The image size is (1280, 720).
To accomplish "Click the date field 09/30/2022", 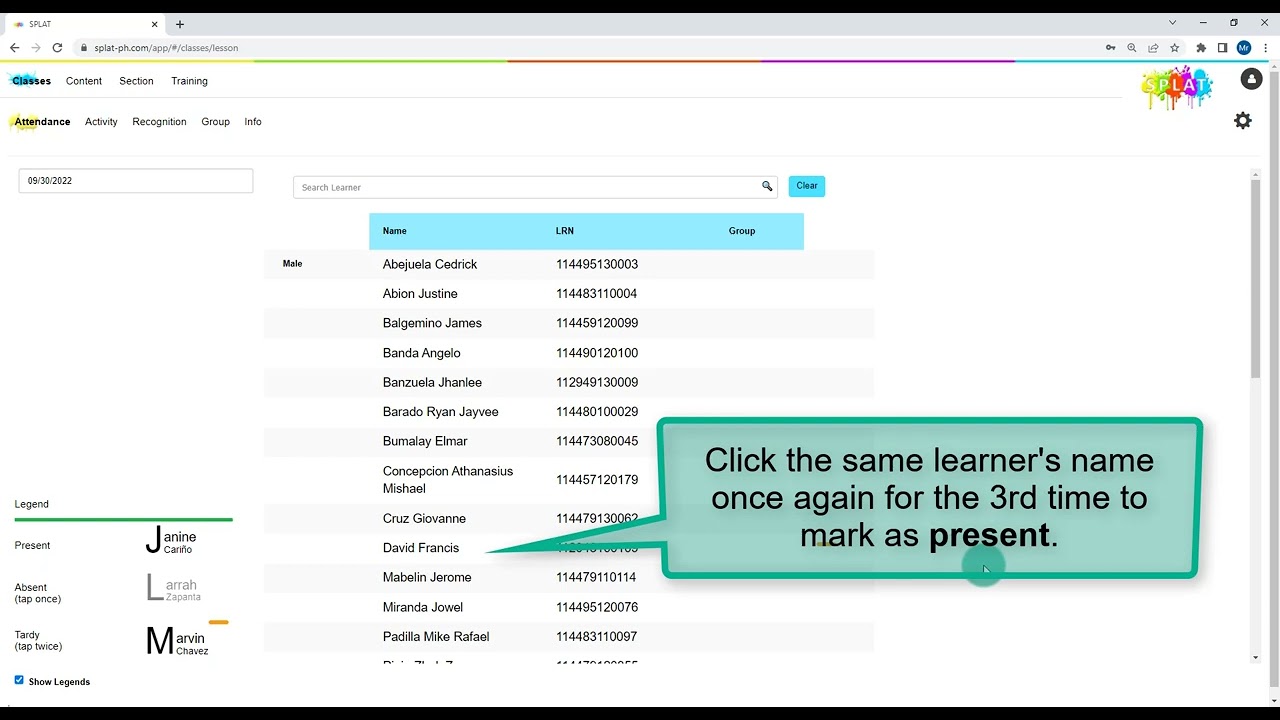I will tap(136, 181).
